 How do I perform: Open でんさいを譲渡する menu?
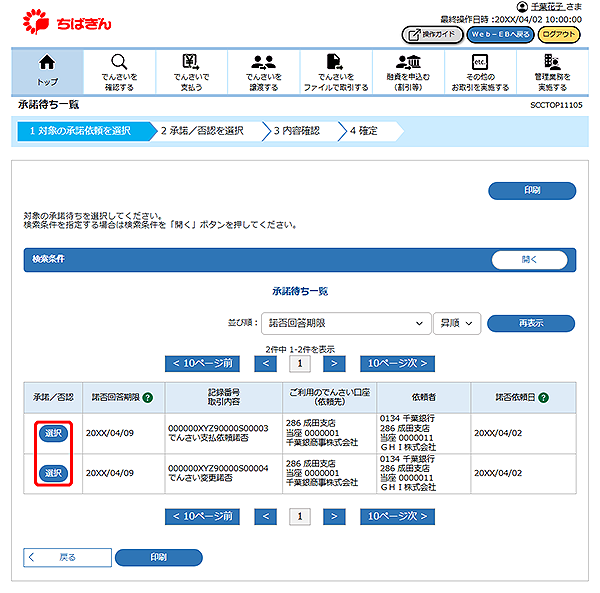tap(263, 70)
